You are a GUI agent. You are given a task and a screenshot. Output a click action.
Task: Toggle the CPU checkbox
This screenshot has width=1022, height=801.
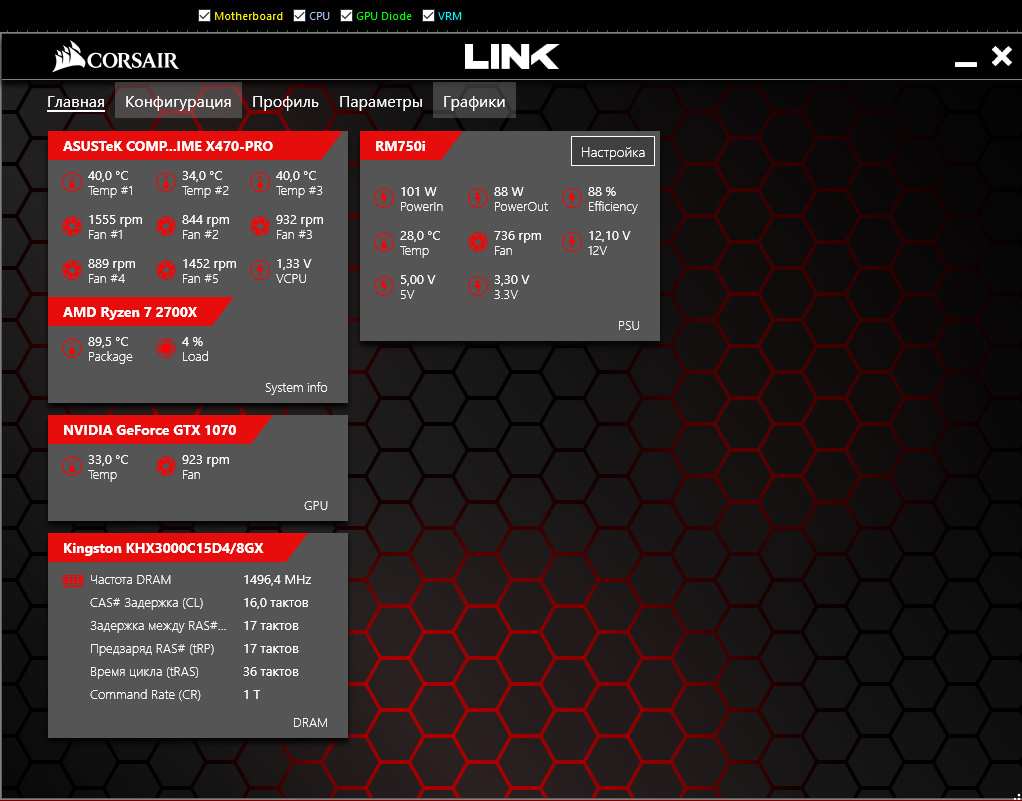(x=299, y=16)
